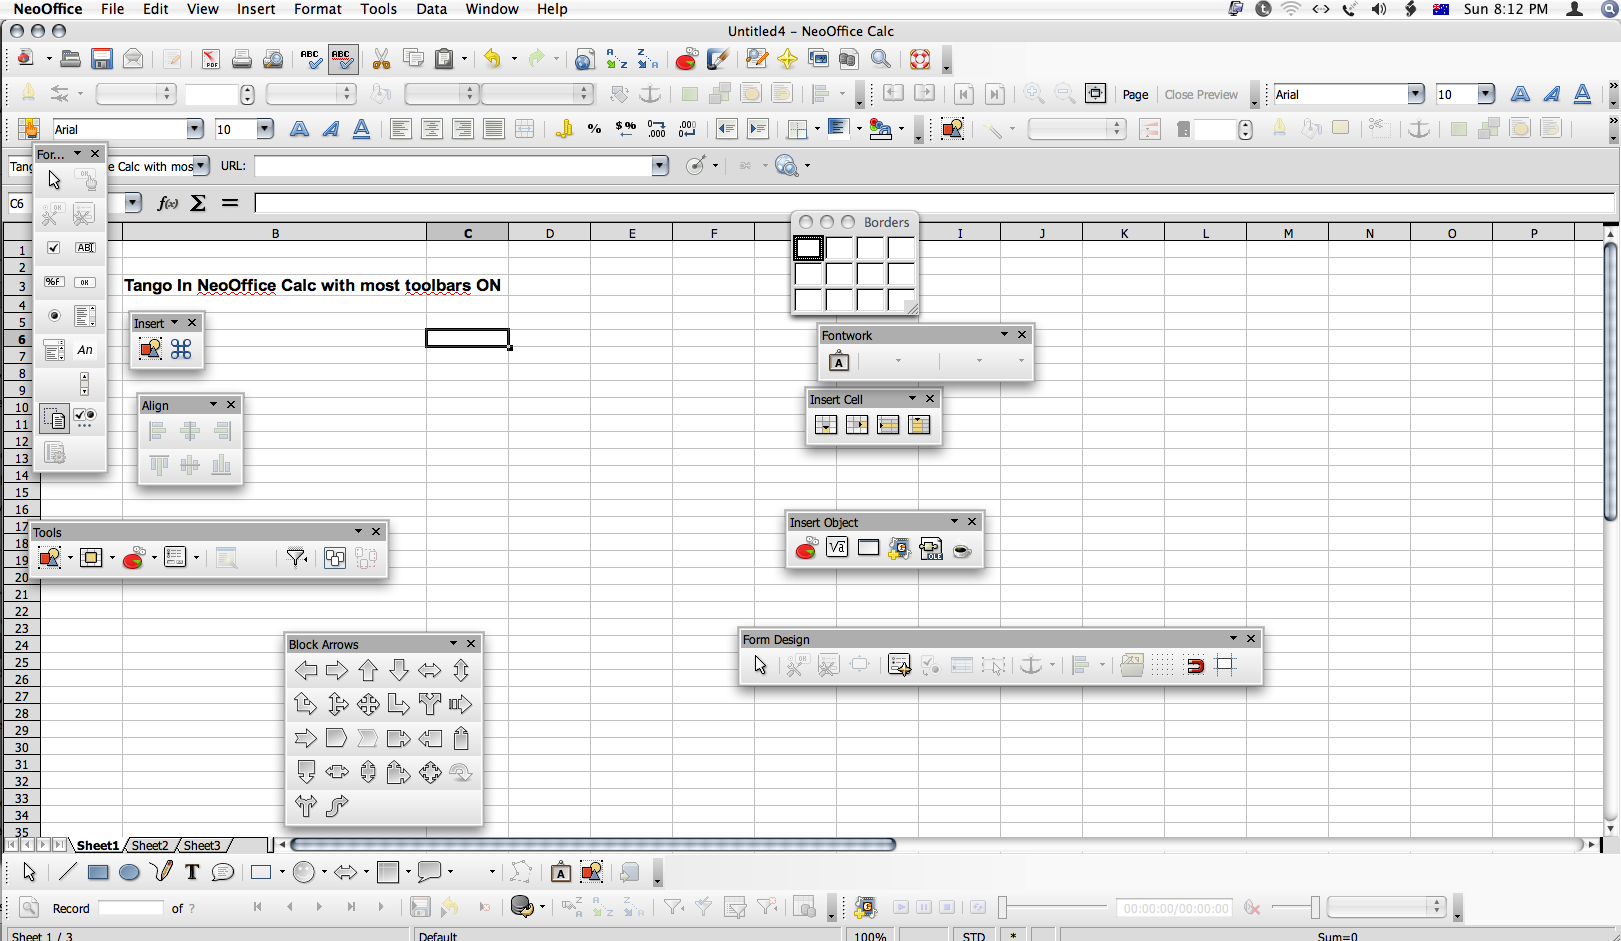1621x941 pixels.
Task: Open Fontwork toolbar options arrow
Action: pyautogui.click(x=1004, y=334)
